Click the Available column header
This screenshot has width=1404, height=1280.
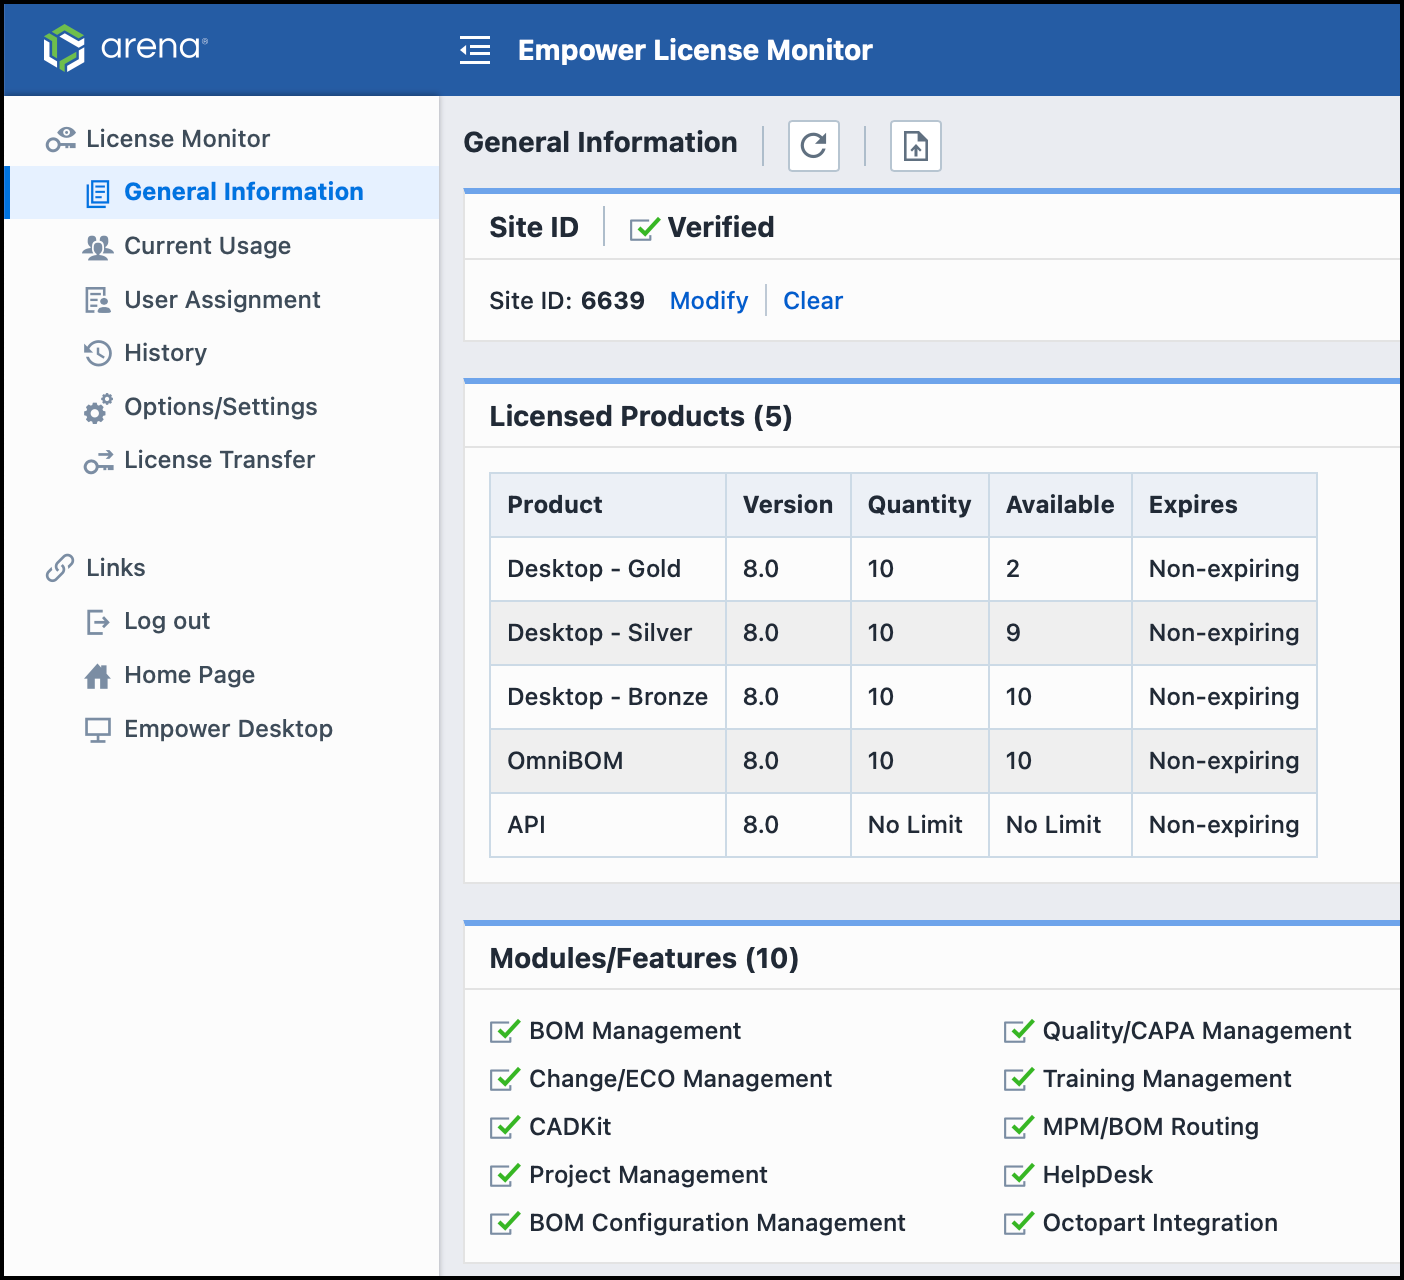[1060, 505]
